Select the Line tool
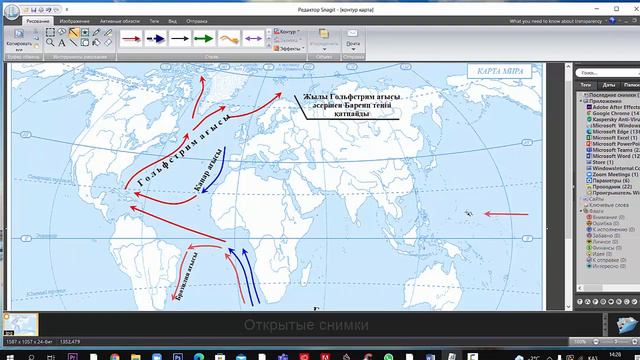The height and width of the screenshot is (360, 640). [x=73, y=42]
